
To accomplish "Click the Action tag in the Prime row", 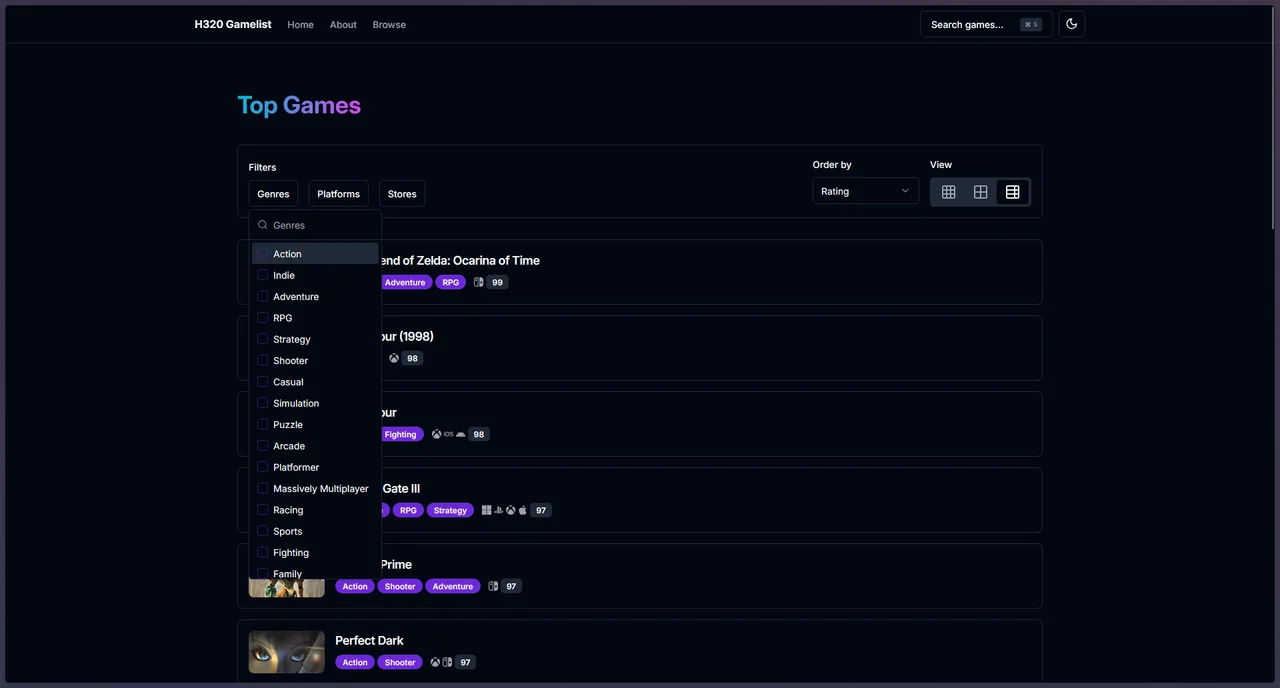I will [x=355, y=586].
